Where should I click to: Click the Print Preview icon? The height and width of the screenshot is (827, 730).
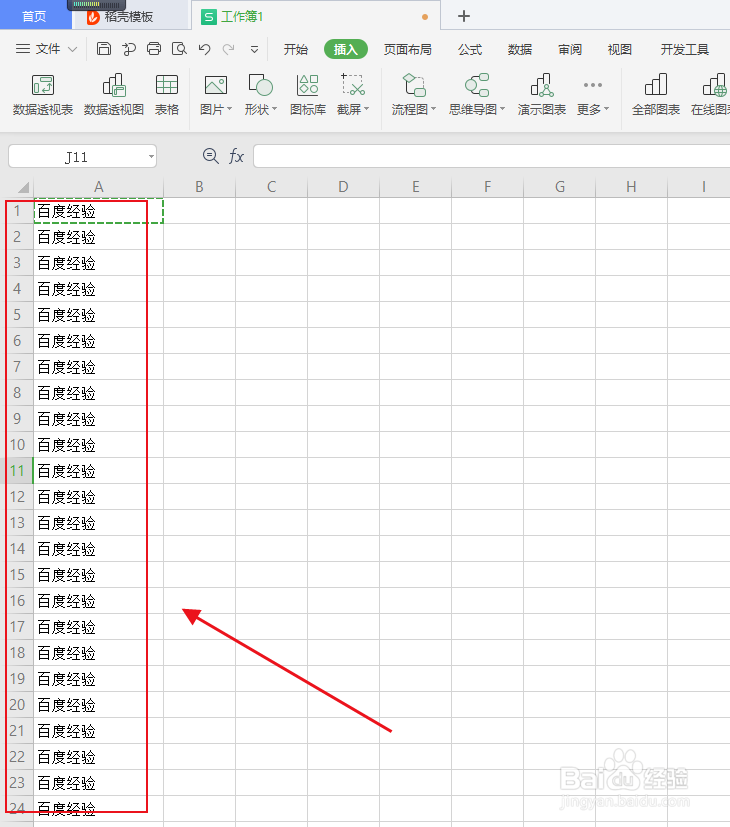179,49
